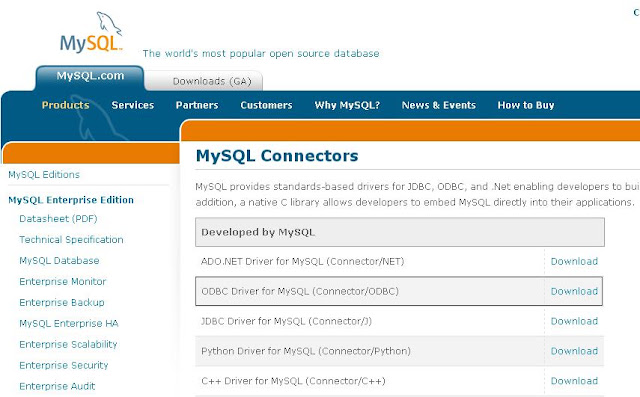Open Enterprise Security link
The width and height of the screenshot is (640, 397).
tap(64, 365)
